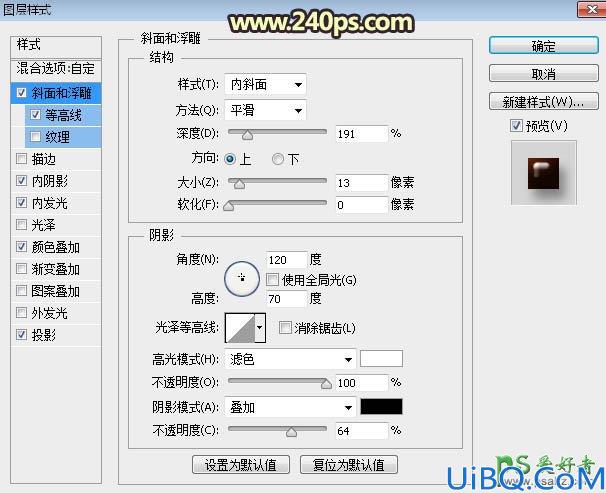This screenshot has width=606, height=493.
Task: Select direction 上 radio button
Action: [230, 159]
